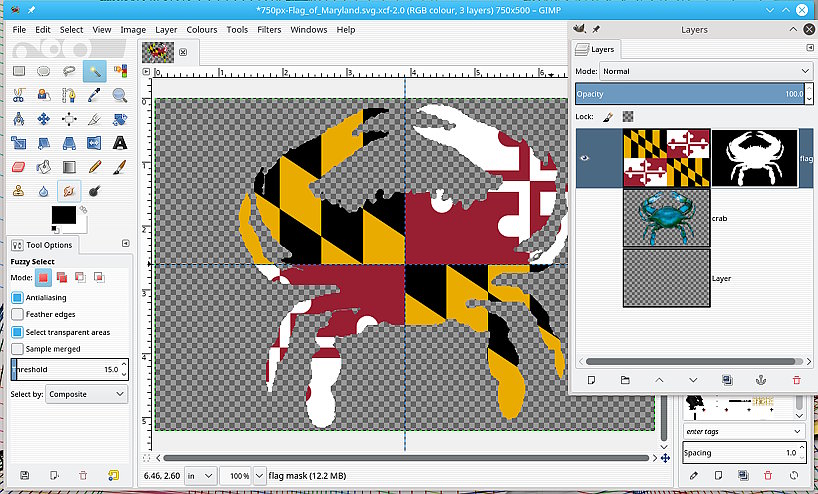Select the Dodge/Burn tool
Screen dimensions: 818x494
click(94, 191)
